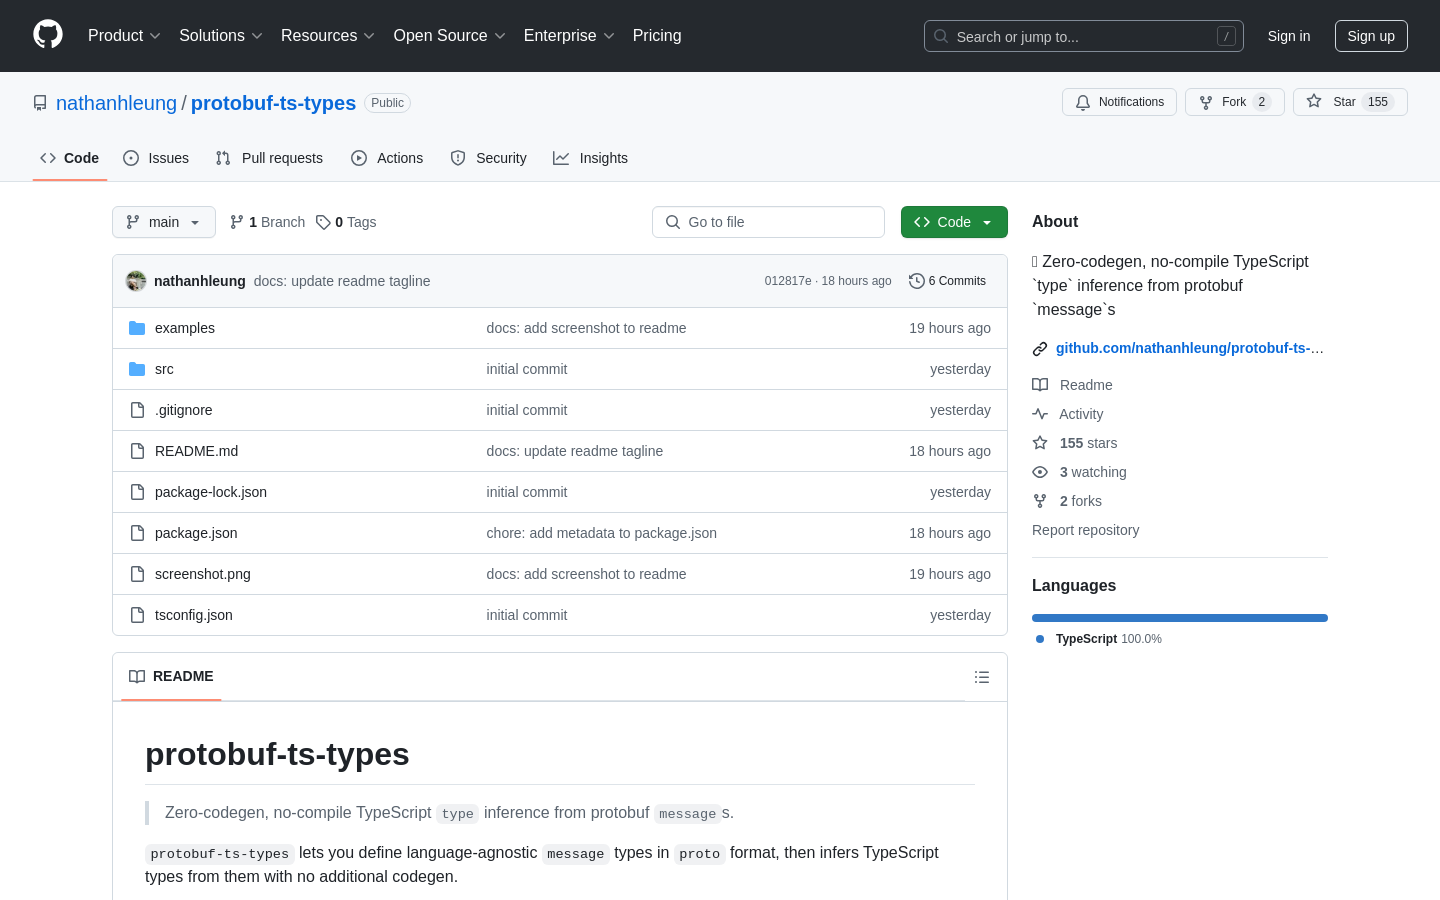This screenshot has width=1440, height=900.
Task: Switch to the Actions tab
Action: 387,158
